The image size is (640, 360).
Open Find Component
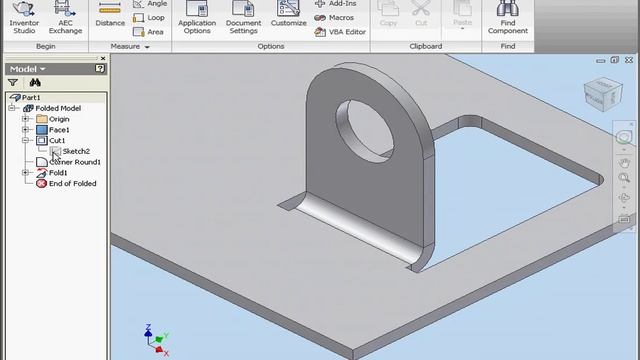click(508, 18)
